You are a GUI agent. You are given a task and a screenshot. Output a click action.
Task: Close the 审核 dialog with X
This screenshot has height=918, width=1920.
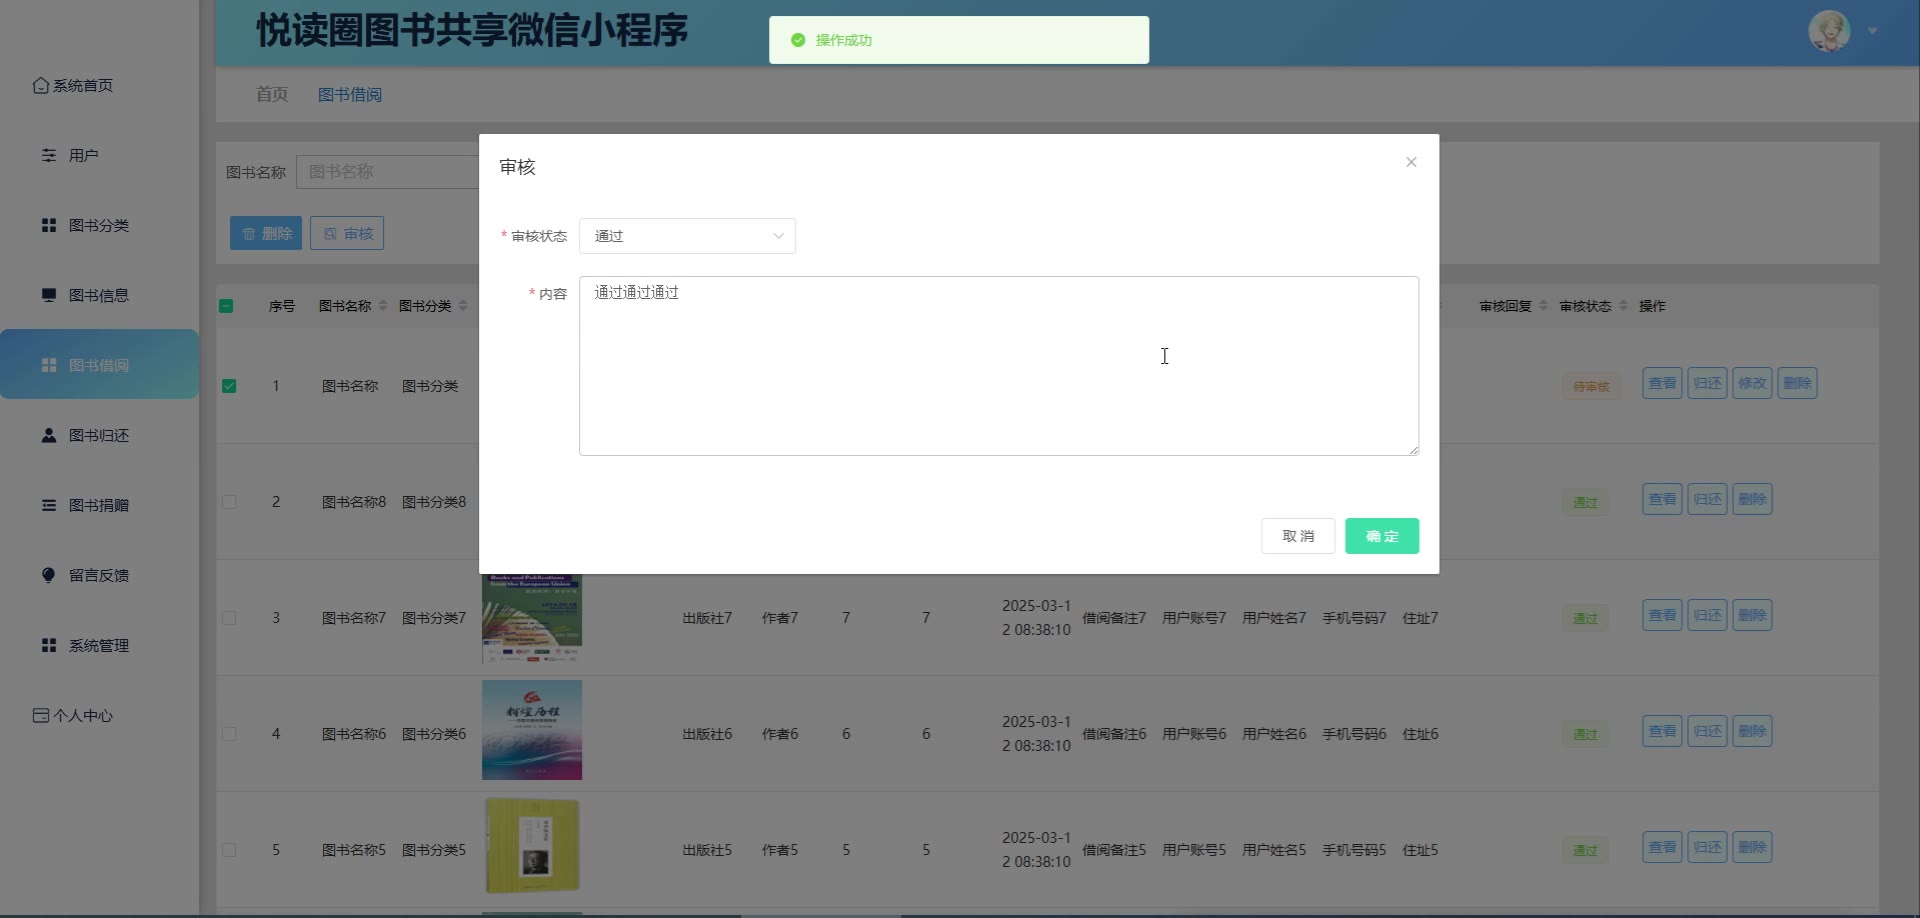(x=1411, y=162)
